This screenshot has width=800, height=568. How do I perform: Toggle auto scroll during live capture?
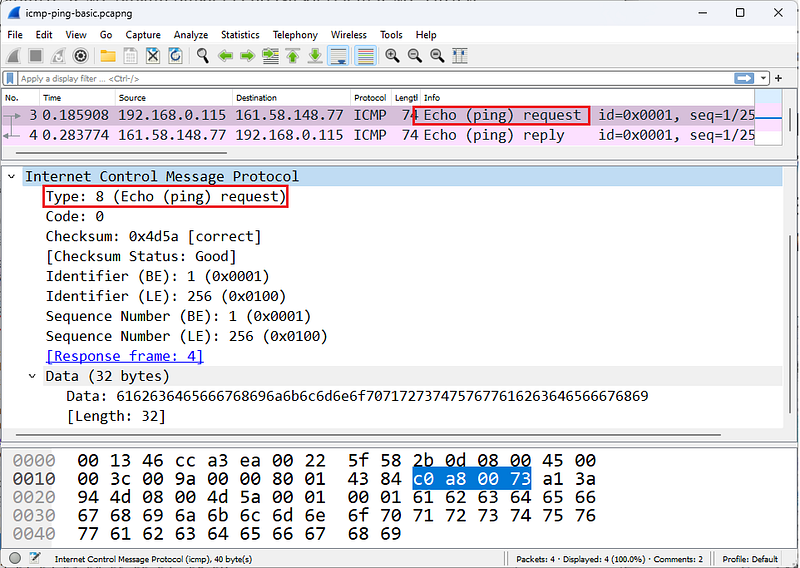(338, 56)
